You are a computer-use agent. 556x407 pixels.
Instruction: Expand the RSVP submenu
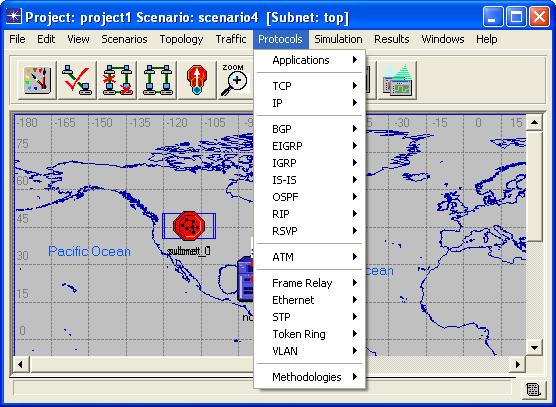tap(310, 231)
